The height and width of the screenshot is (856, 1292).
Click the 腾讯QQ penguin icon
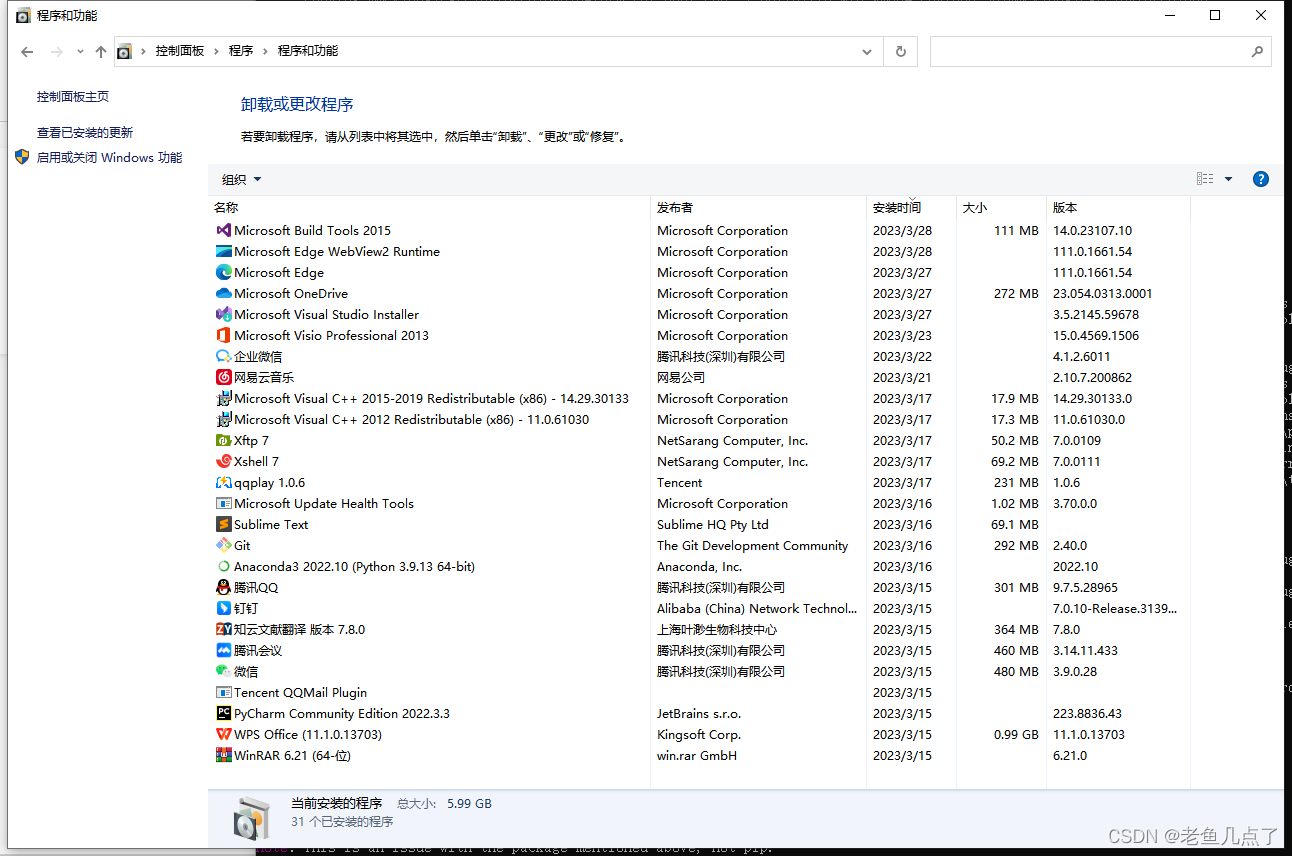coord(224,587)
